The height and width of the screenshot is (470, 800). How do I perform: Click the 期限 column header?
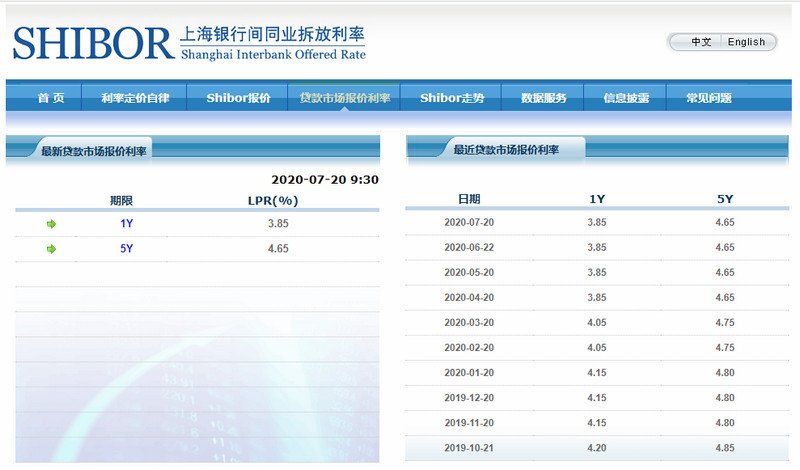pos(121,201)
